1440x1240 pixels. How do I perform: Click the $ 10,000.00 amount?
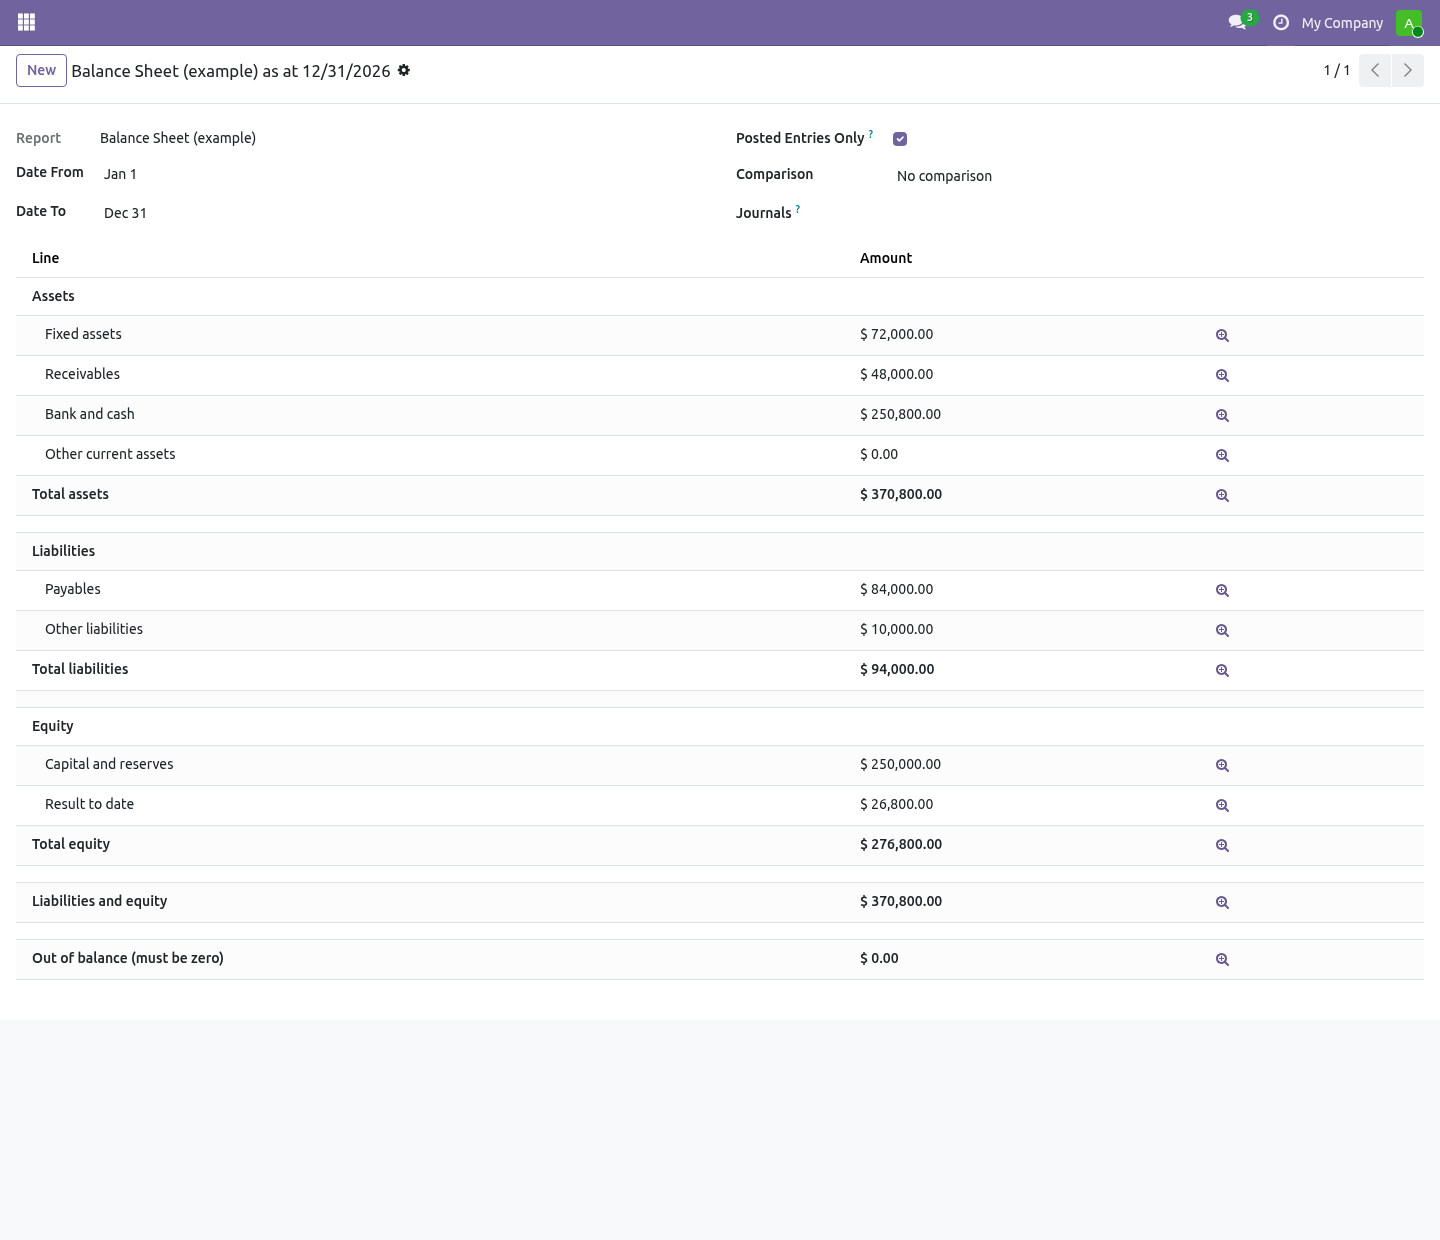pos(897,629)
